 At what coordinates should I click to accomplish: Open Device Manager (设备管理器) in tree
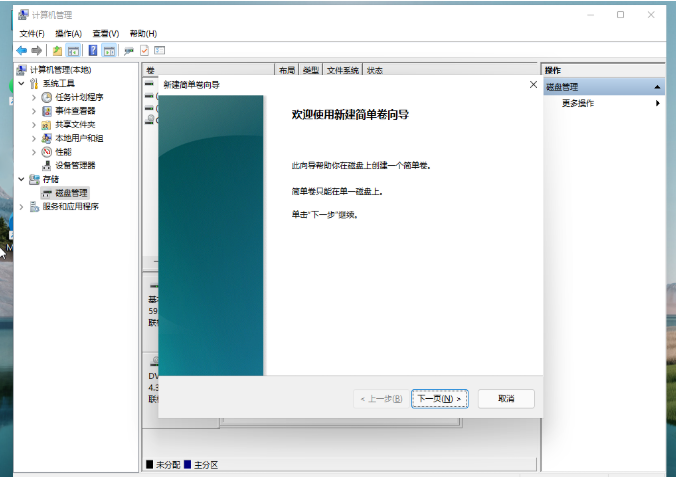click(x=75, y=165)
